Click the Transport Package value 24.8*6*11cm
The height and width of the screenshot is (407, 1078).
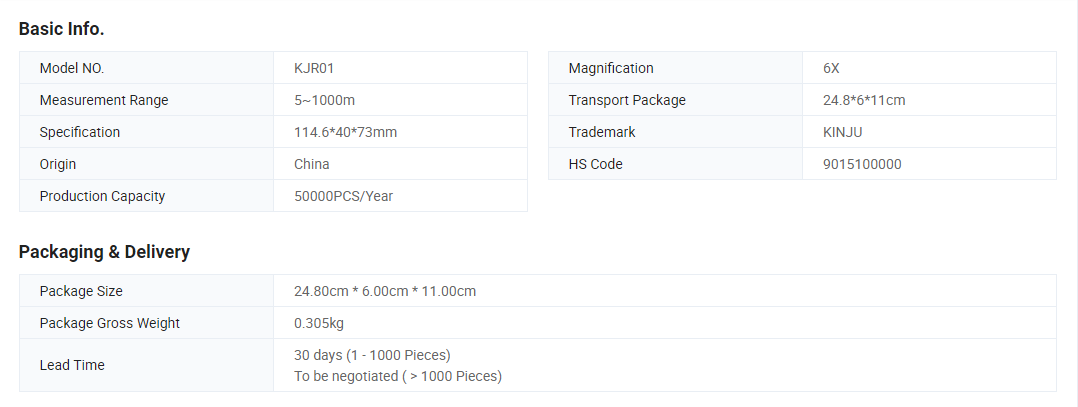pyautogui.click(x=864, y=100)
